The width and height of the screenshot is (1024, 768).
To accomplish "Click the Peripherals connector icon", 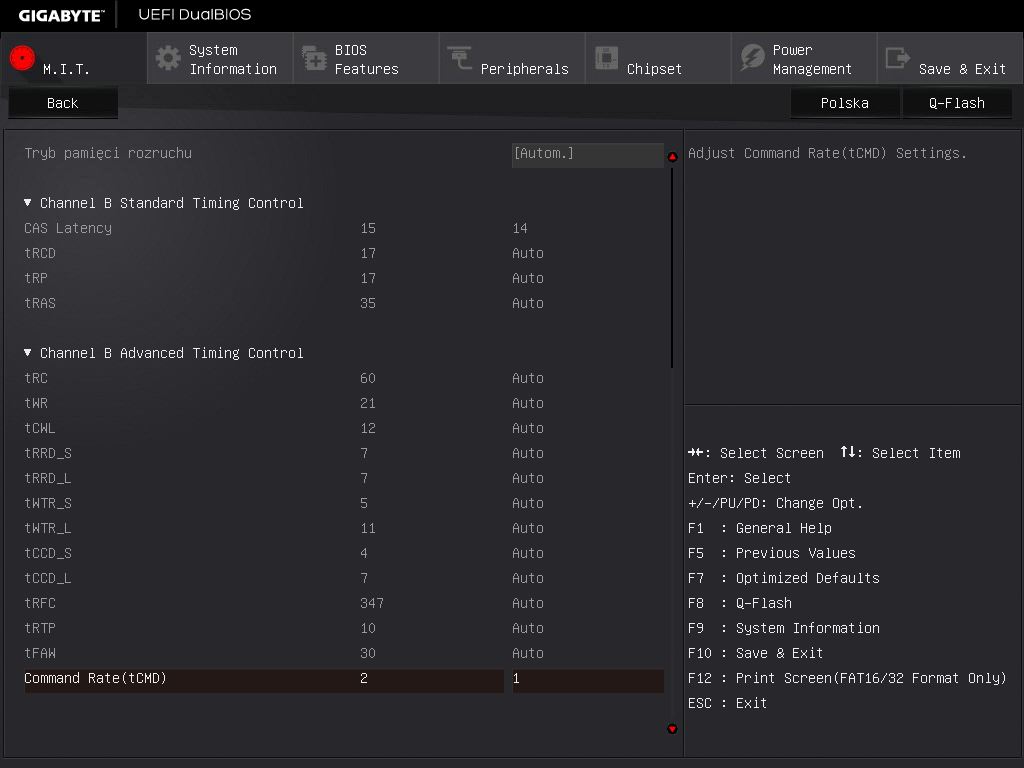I will click(x=460, y=58).
